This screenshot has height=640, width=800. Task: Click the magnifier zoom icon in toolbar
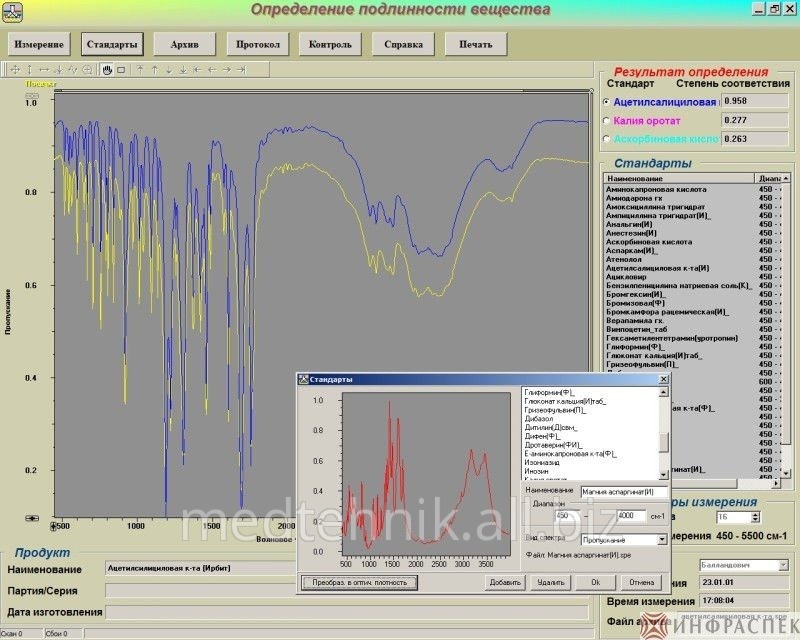(x=87, y=70)
